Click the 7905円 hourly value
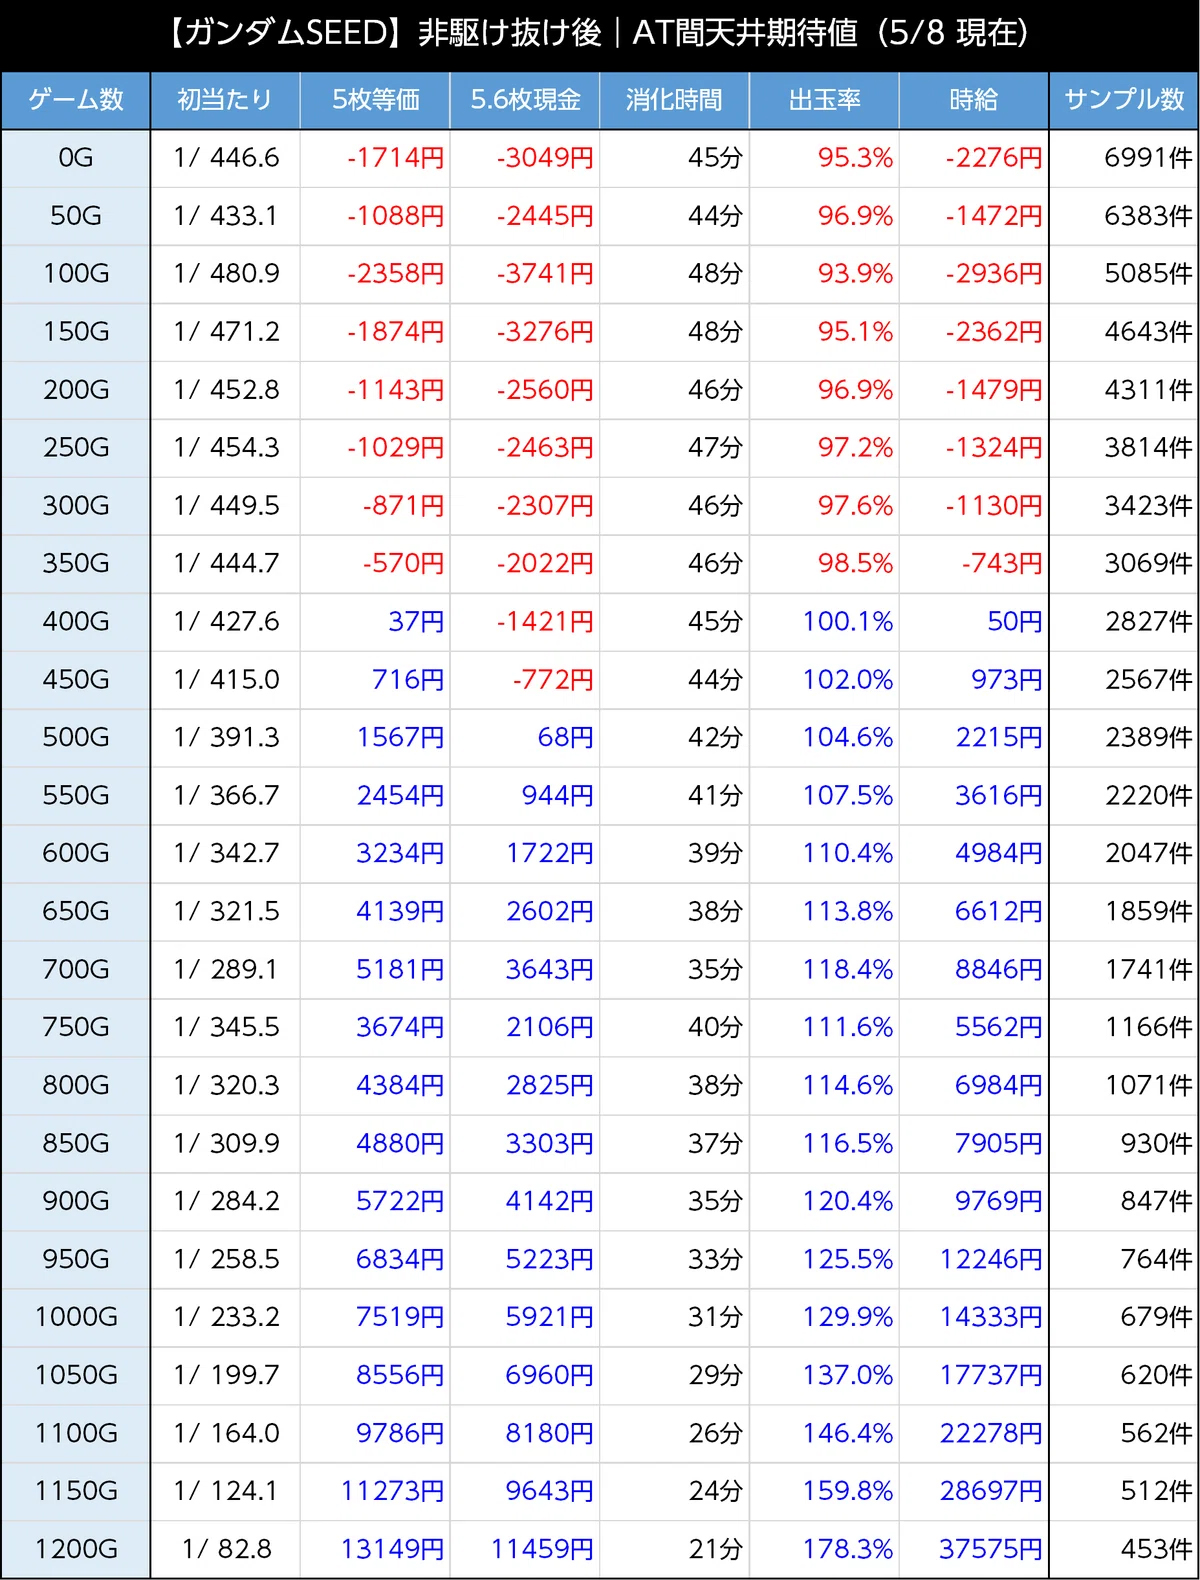Screen dimensions: 1200x1580 (x=999, y=1144)
